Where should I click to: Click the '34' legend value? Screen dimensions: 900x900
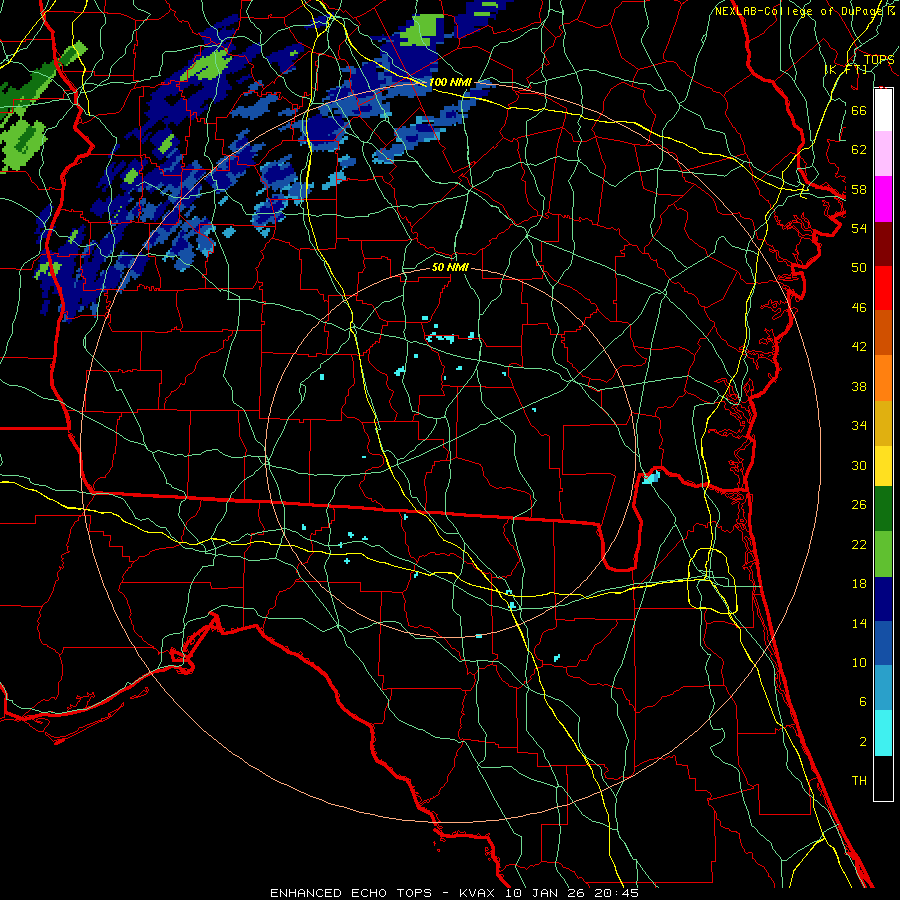coord(859,426)
